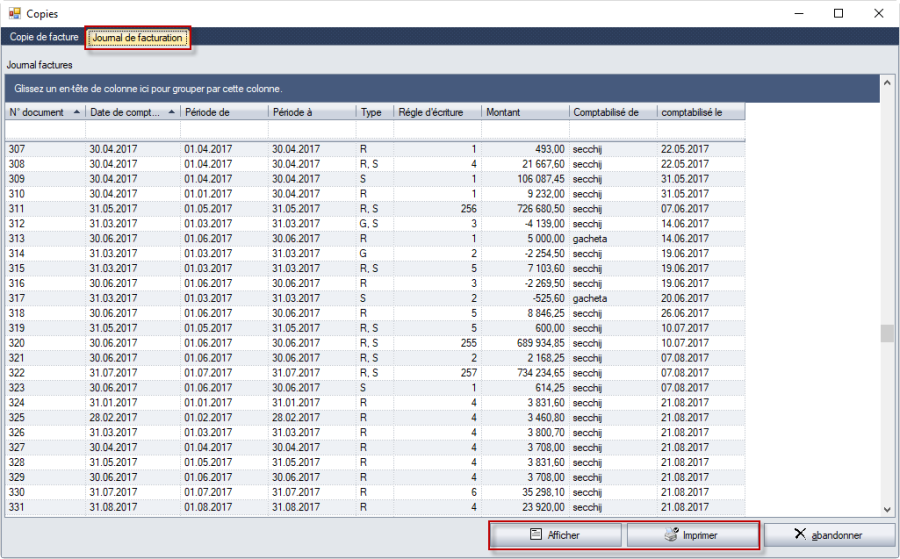Select document row 319
900x559 pixels.
pos(375,328)
